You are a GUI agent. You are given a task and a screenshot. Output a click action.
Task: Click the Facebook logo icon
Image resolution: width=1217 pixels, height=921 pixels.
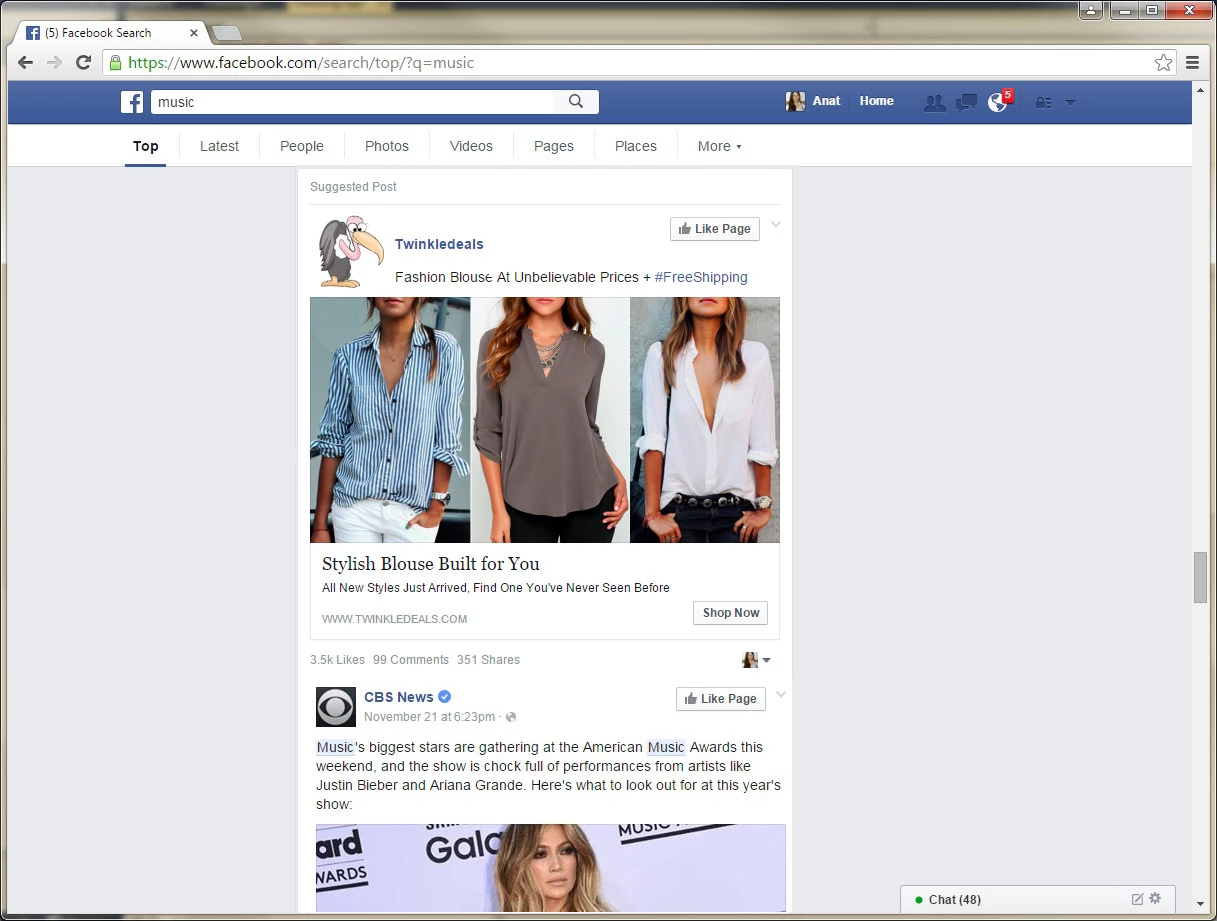tap(132, 102)
